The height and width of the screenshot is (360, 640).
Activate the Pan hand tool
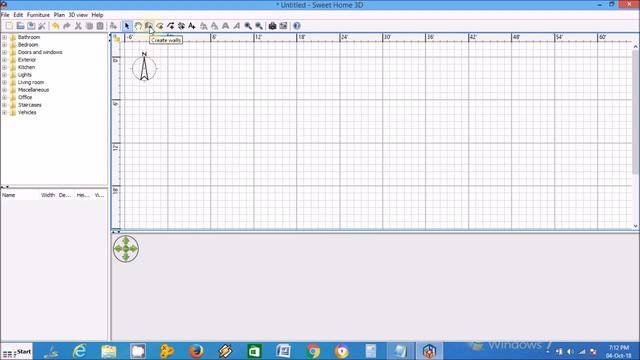coord(138,26)
